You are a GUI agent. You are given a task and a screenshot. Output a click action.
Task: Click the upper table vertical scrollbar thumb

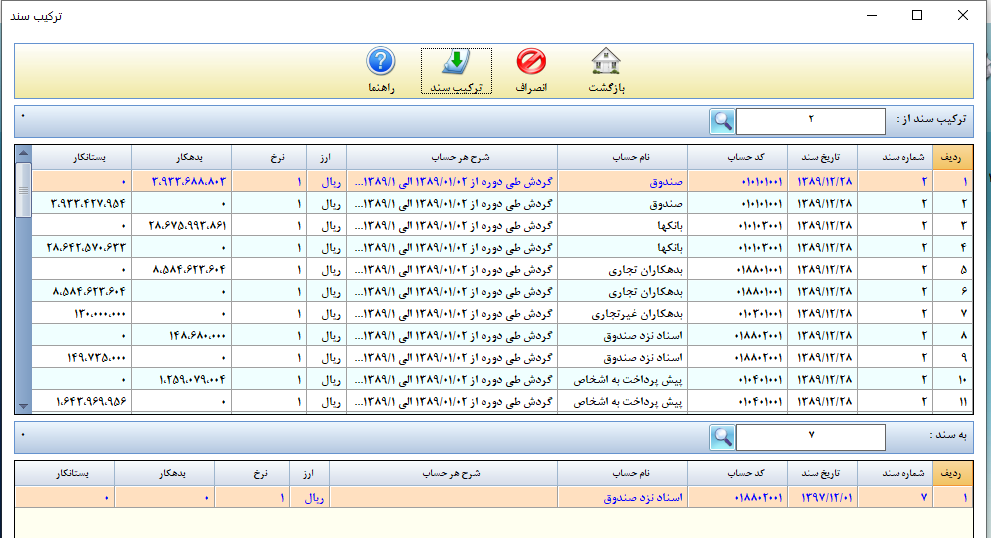[24, 190]
